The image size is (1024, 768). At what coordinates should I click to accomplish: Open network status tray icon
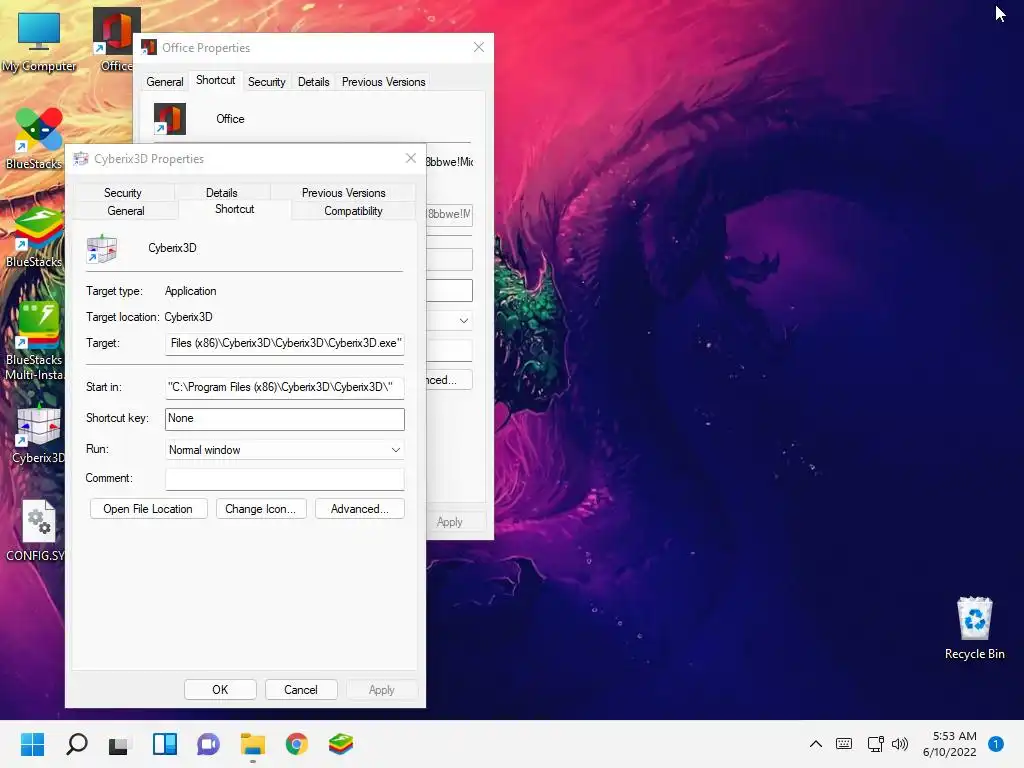point(875,743)
